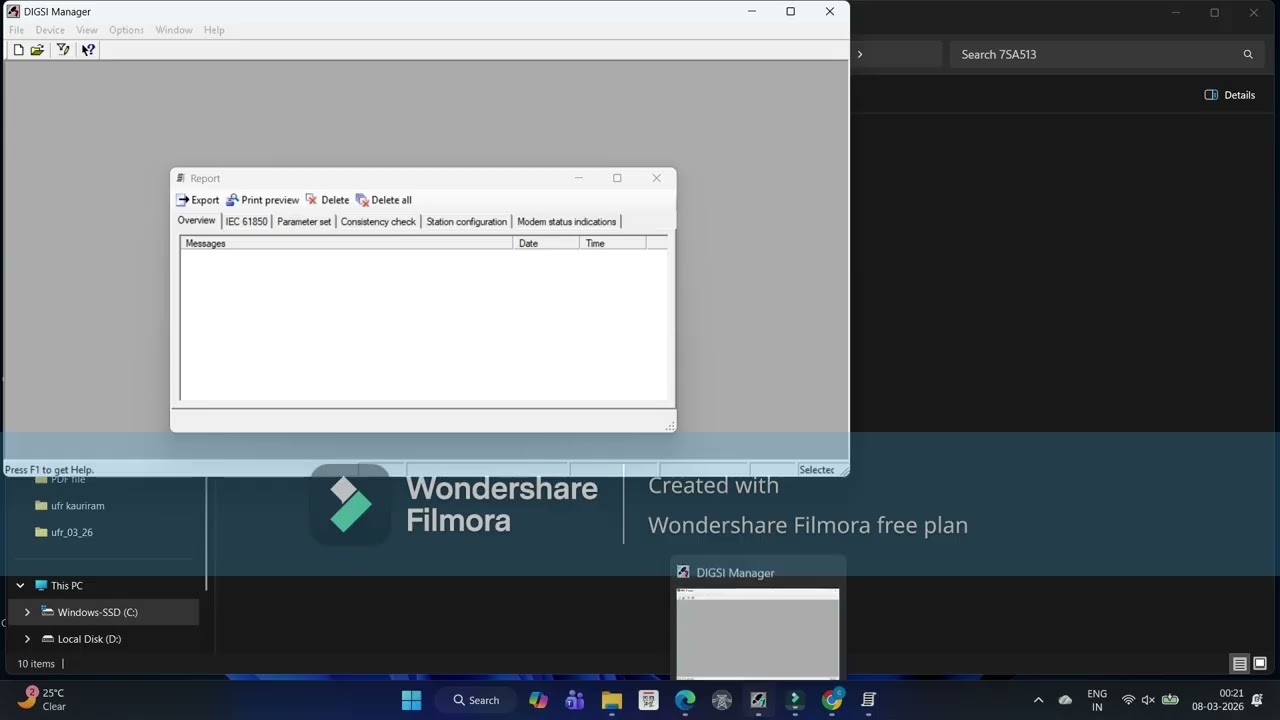The height and width of the screenshot is (720, 1280).
Task: Switch to the Consistency check tab
Action: [x=378, y=222]
